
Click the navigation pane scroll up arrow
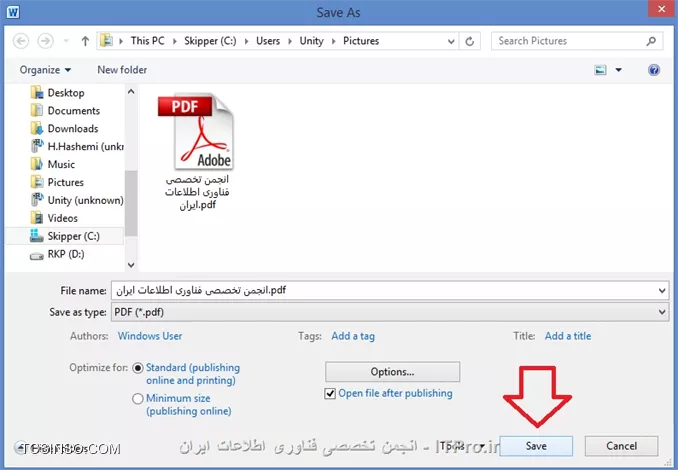coord(131,92)
